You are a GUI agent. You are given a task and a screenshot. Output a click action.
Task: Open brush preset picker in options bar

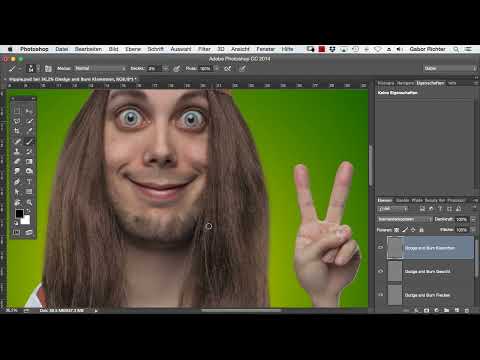click(x=33, y=69)
